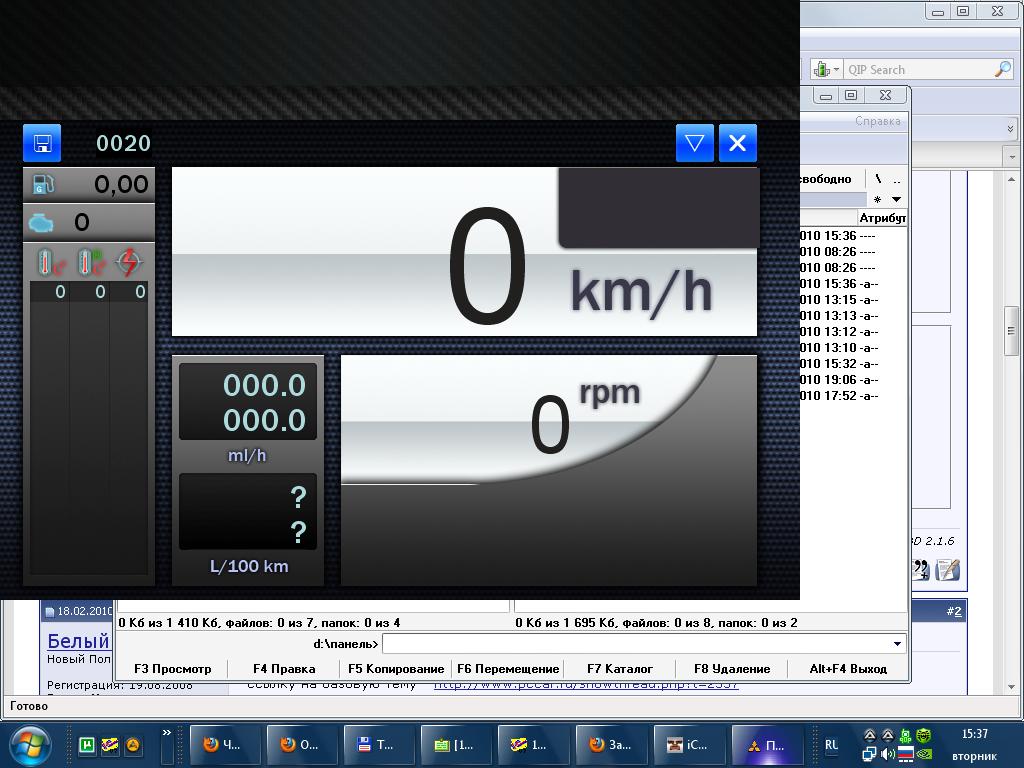
Task: Click the blue down-triangle button in dashboard
Action: (x=694, y=143)
